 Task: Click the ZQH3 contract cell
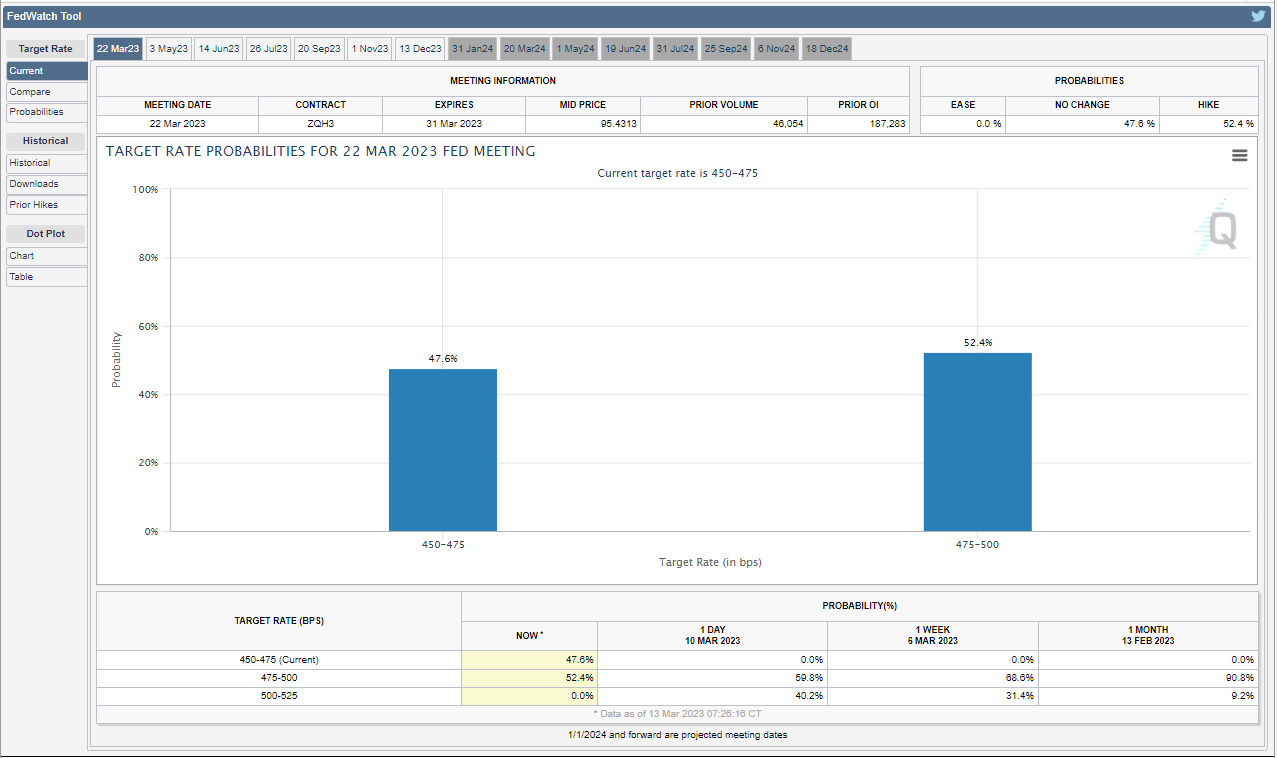pos(320,124)
